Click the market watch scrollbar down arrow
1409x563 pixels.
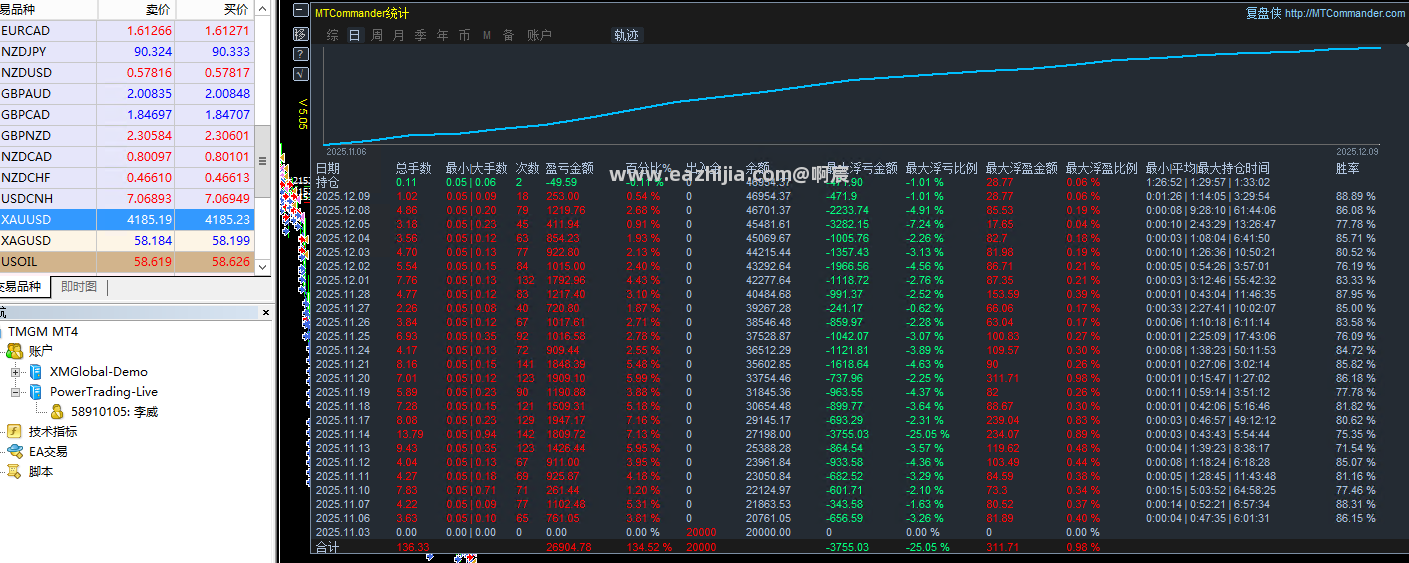263,267
